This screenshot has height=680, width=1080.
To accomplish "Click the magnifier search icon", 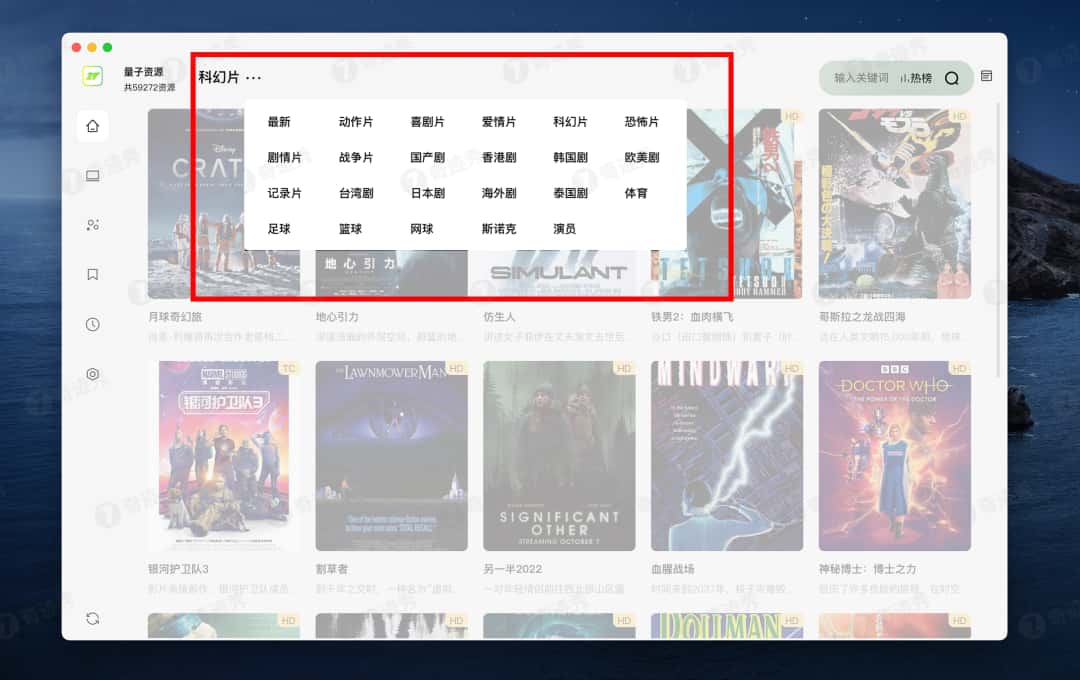I will (951, 78).
